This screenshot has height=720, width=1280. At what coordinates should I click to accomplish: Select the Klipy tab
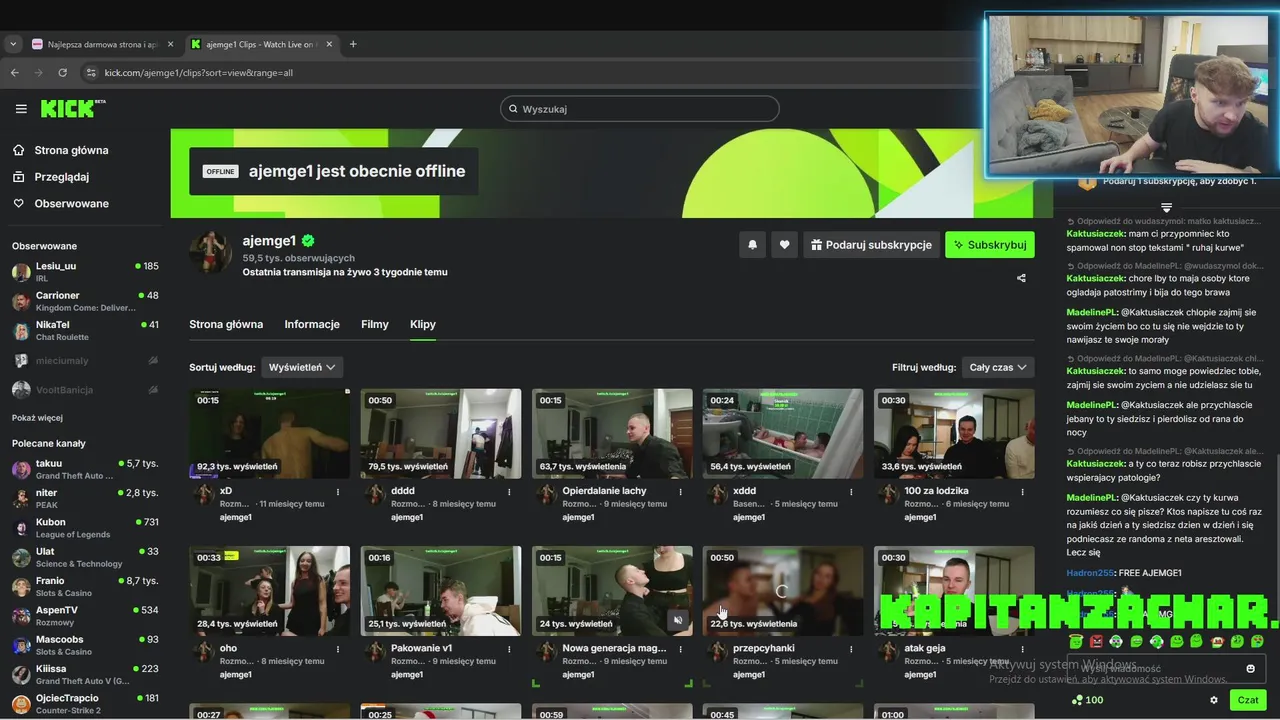(x=423, y=324)
